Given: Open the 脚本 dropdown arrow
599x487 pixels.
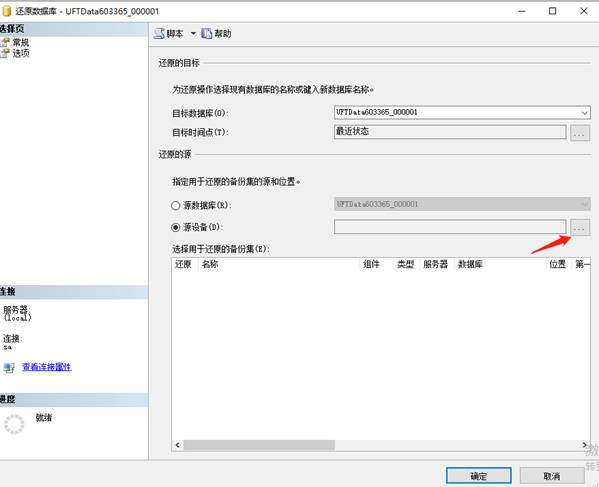Looking at the screenshot, I should (x=193, y=34).
